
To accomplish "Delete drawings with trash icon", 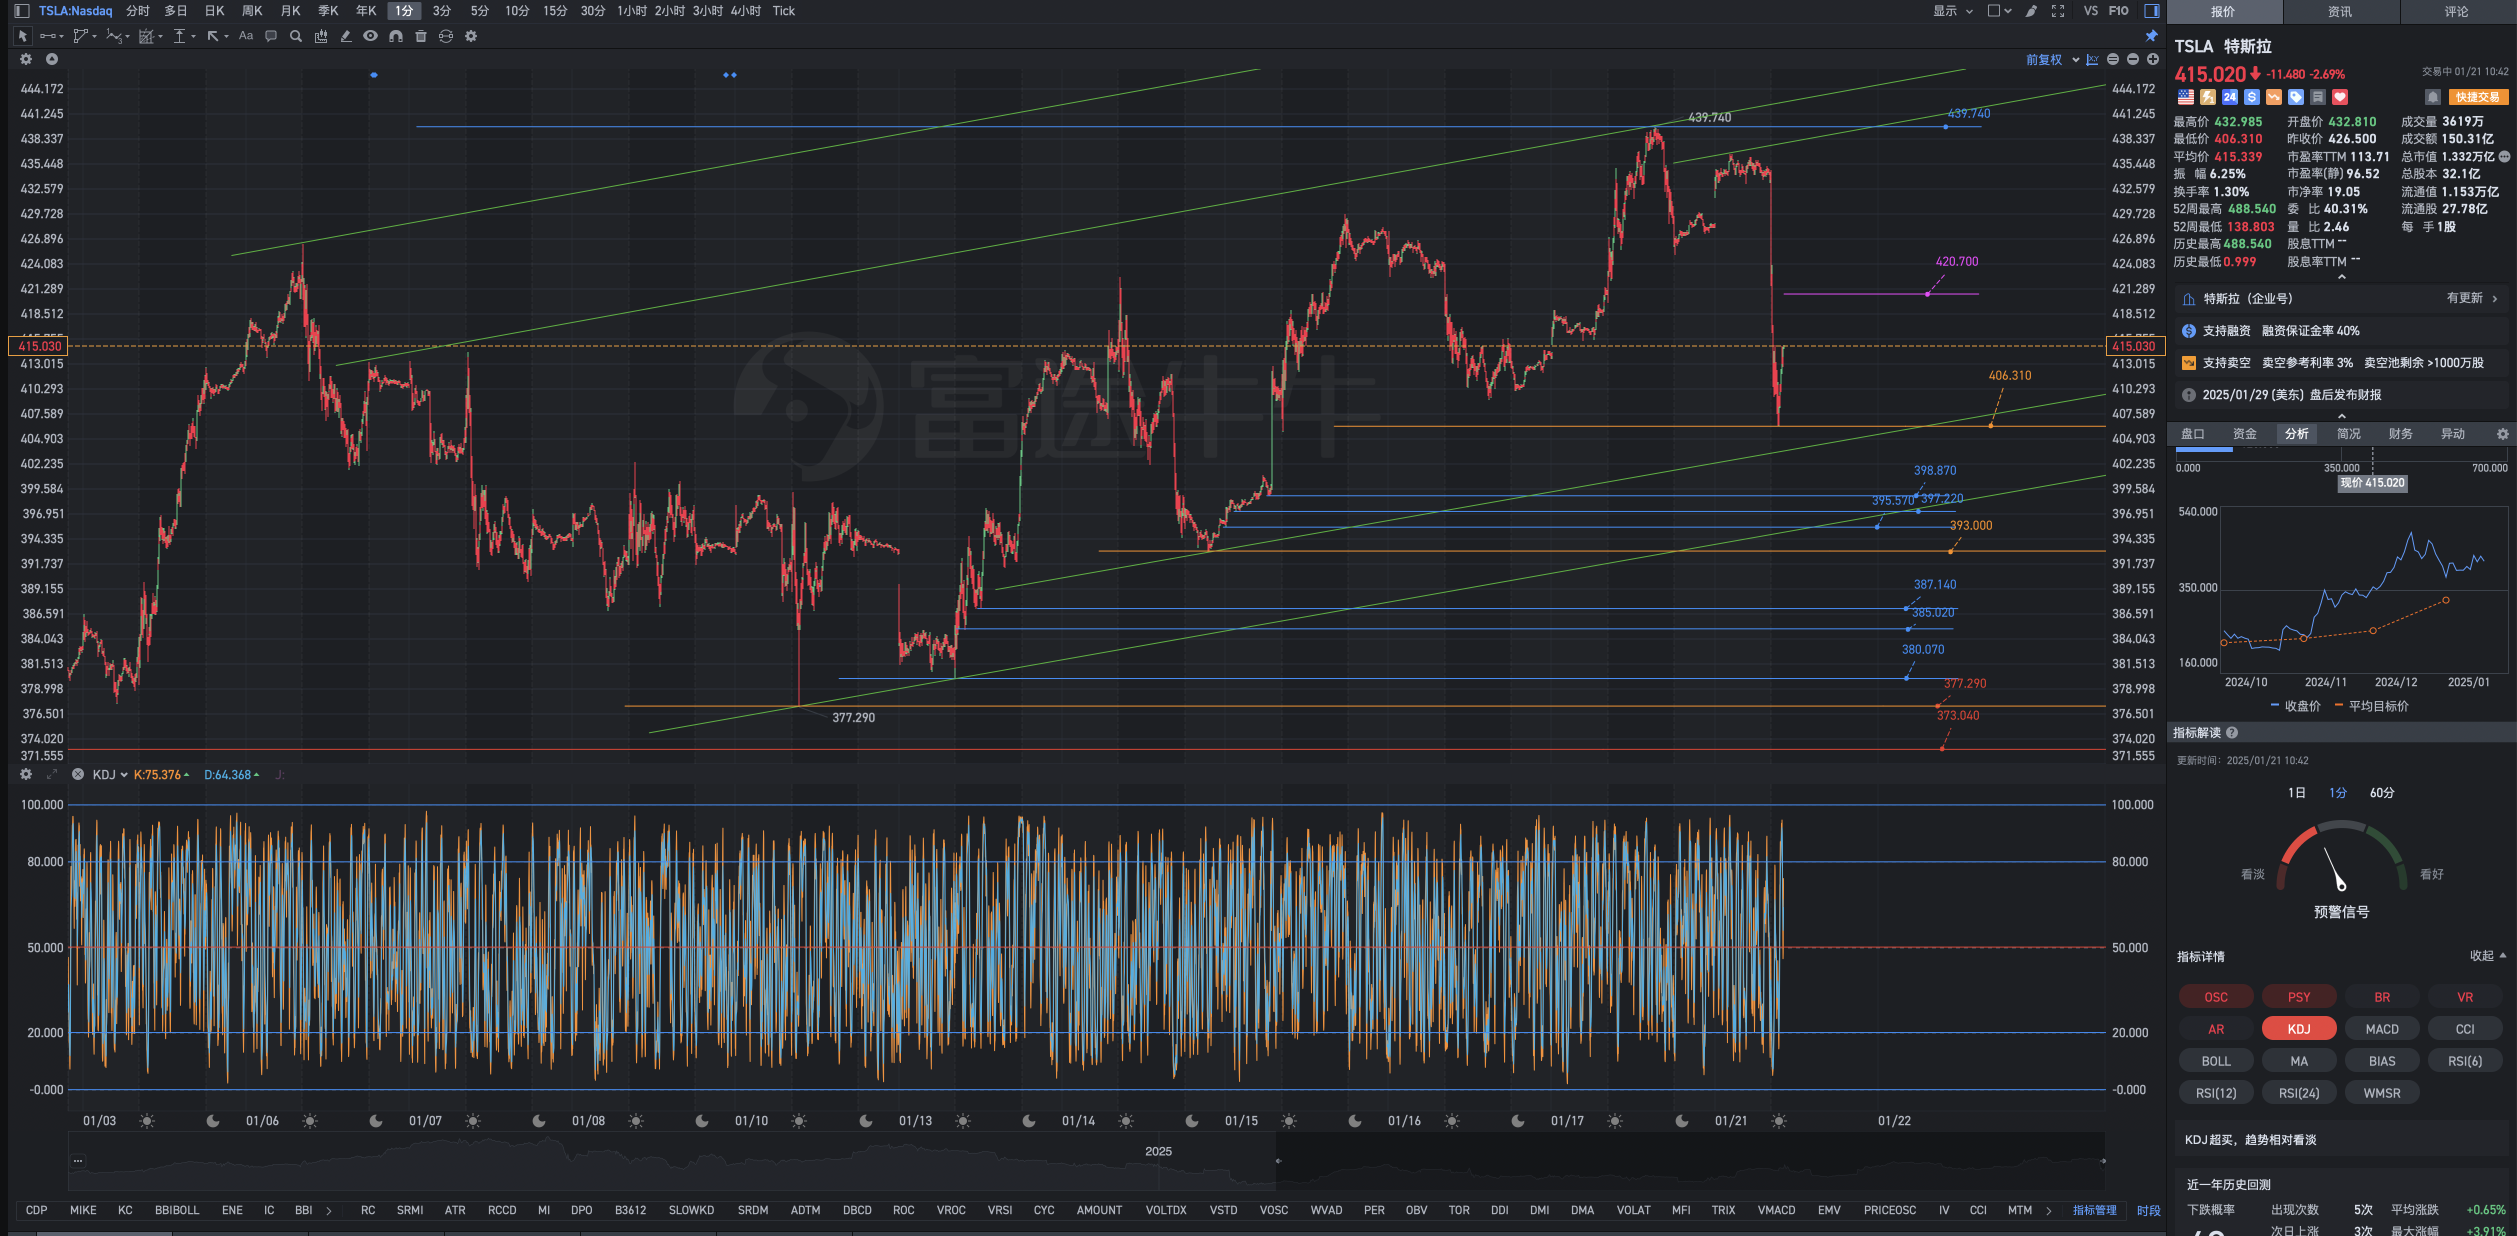I will tap(420, 36).
